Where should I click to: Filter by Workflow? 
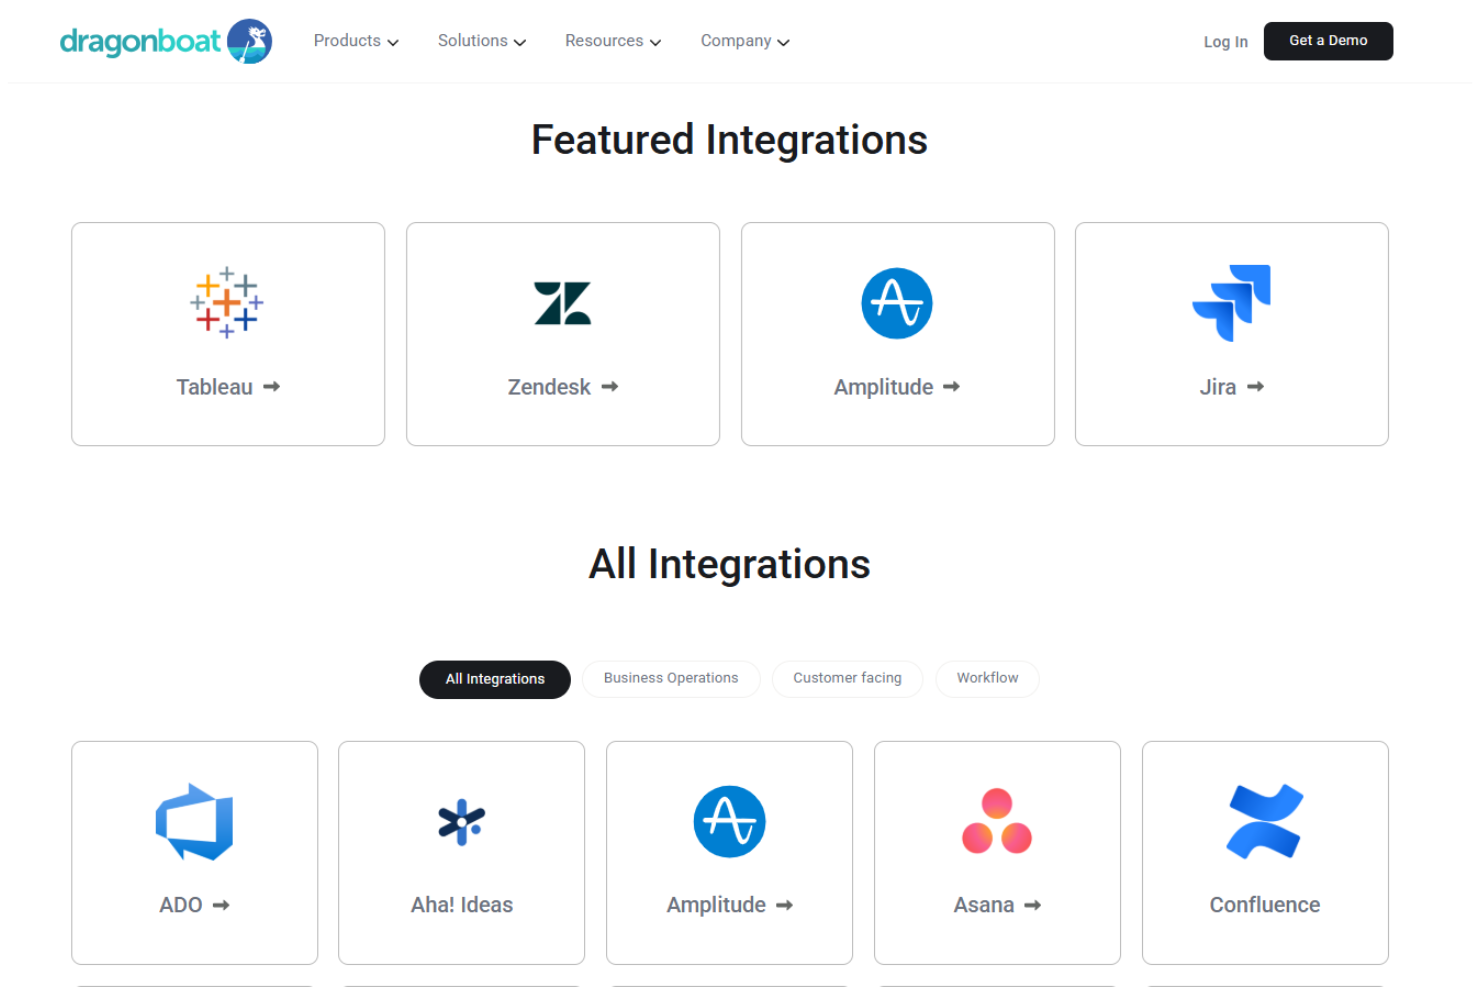click(987, 678)
